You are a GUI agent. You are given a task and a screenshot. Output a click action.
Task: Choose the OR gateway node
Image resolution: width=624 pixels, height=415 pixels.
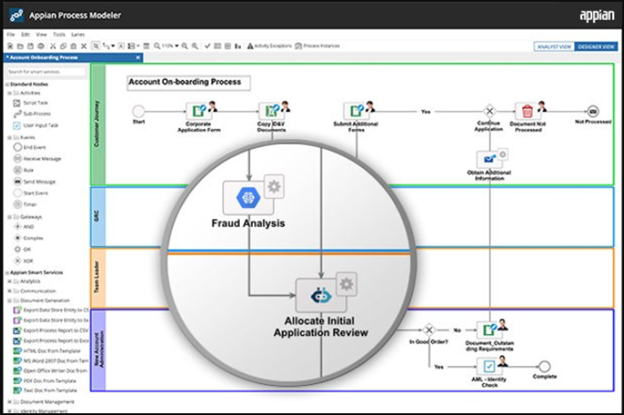click(x=22, y=249)
